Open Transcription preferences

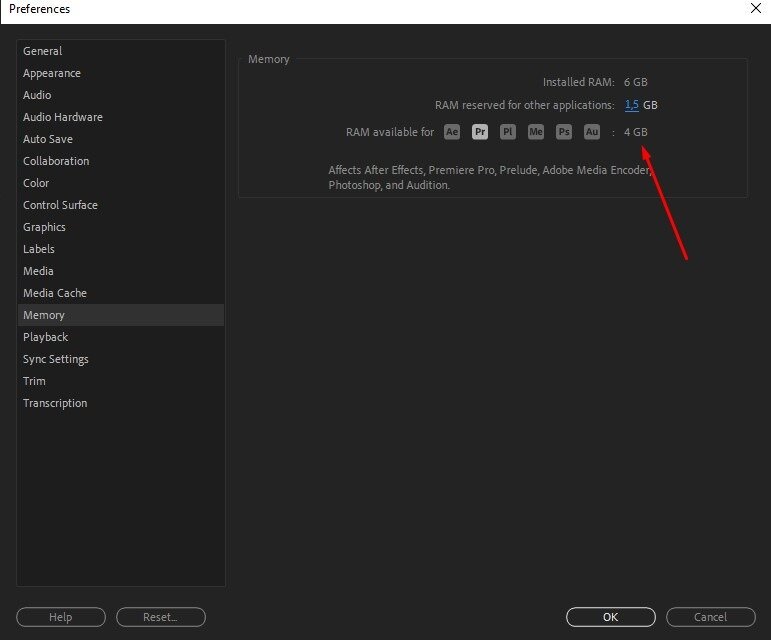121,403
